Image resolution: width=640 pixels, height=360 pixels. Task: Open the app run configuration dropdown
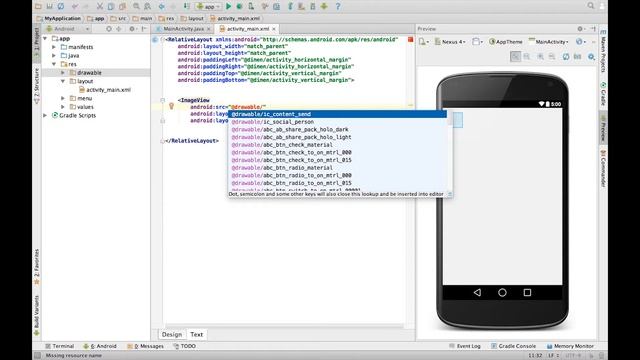coord(208,7)
